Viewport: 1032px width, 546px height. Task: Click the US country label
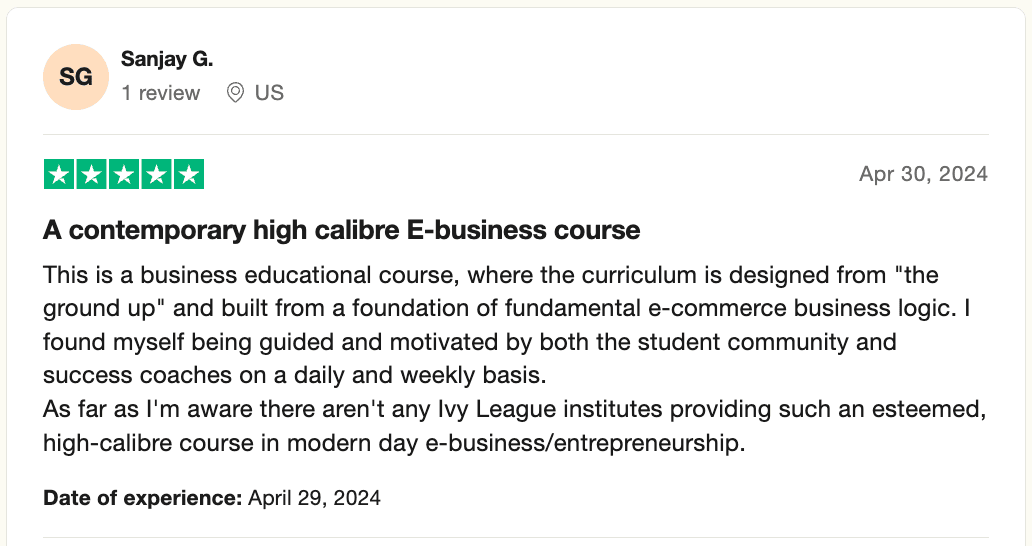(269, 93)
